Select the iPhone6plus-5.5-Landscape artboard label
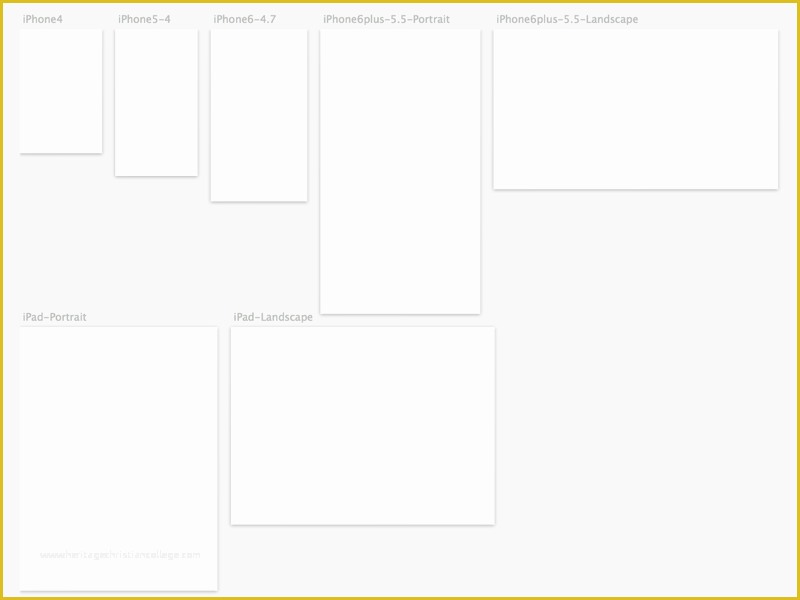 (567, 19)
